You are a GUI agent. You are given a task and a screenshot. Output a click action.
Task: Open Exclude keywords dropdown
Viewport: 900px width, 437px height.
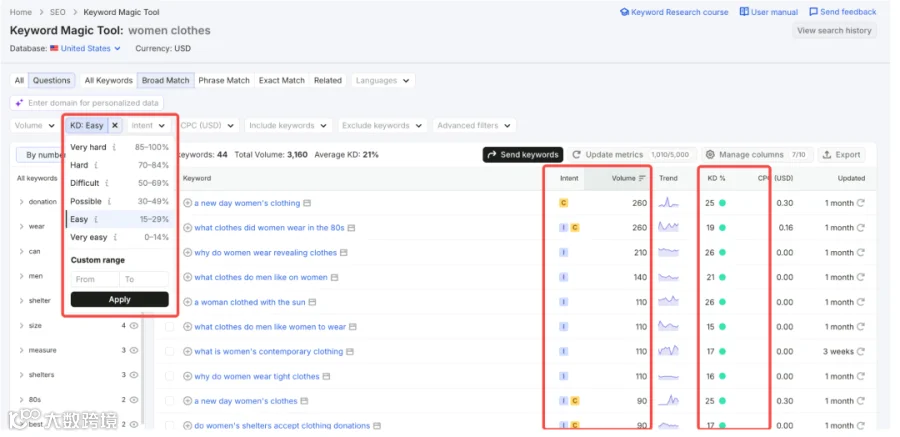(x=382, y=125)
